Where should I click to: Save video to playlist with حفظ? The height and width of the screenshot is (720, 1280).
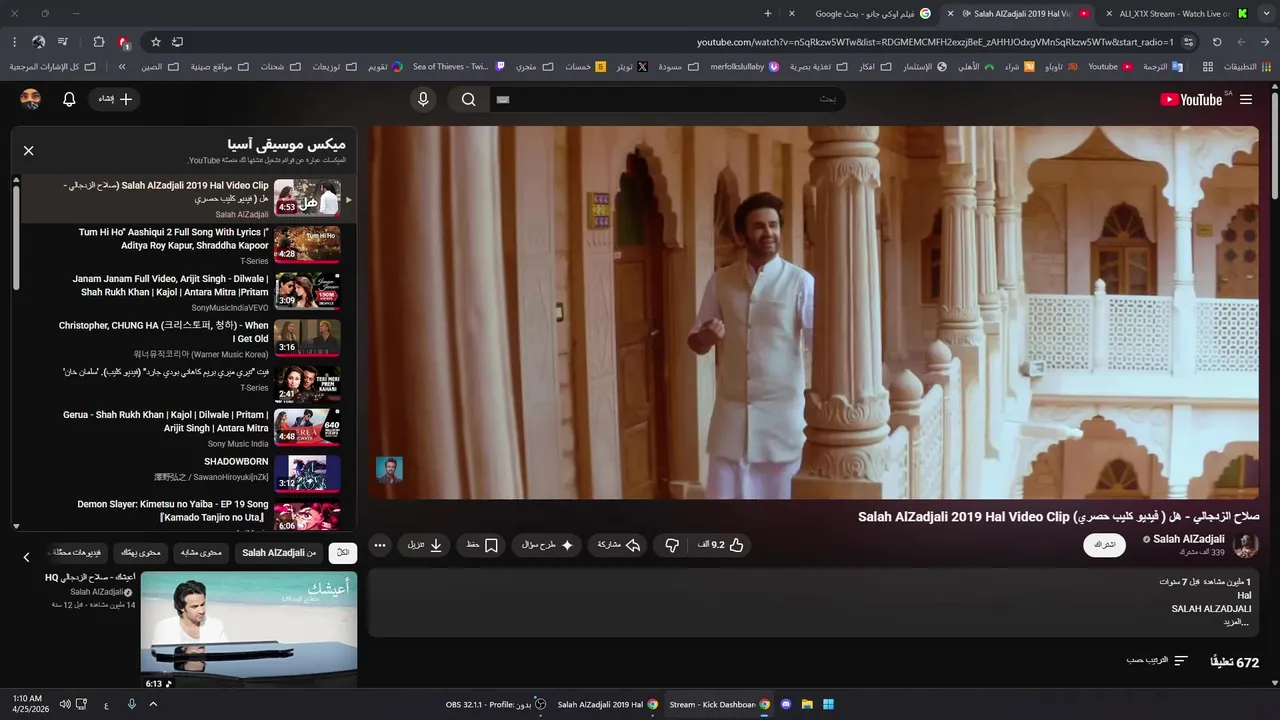482,545
